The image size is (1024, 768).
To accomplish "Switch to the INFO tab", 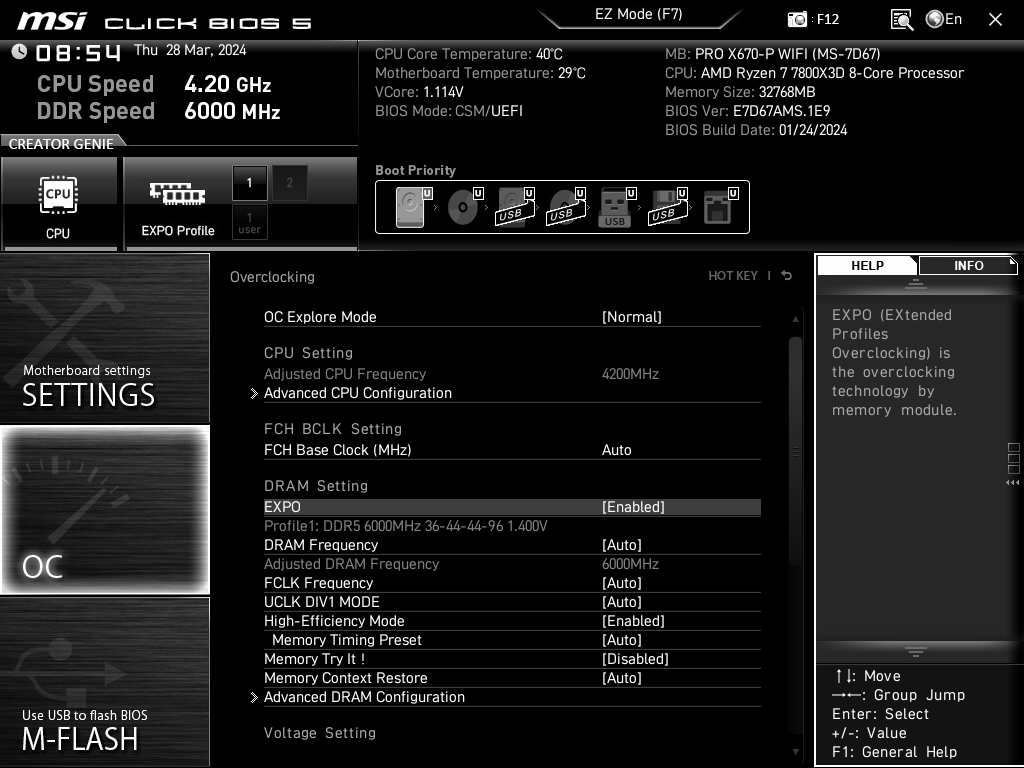I will pos(968,266).
